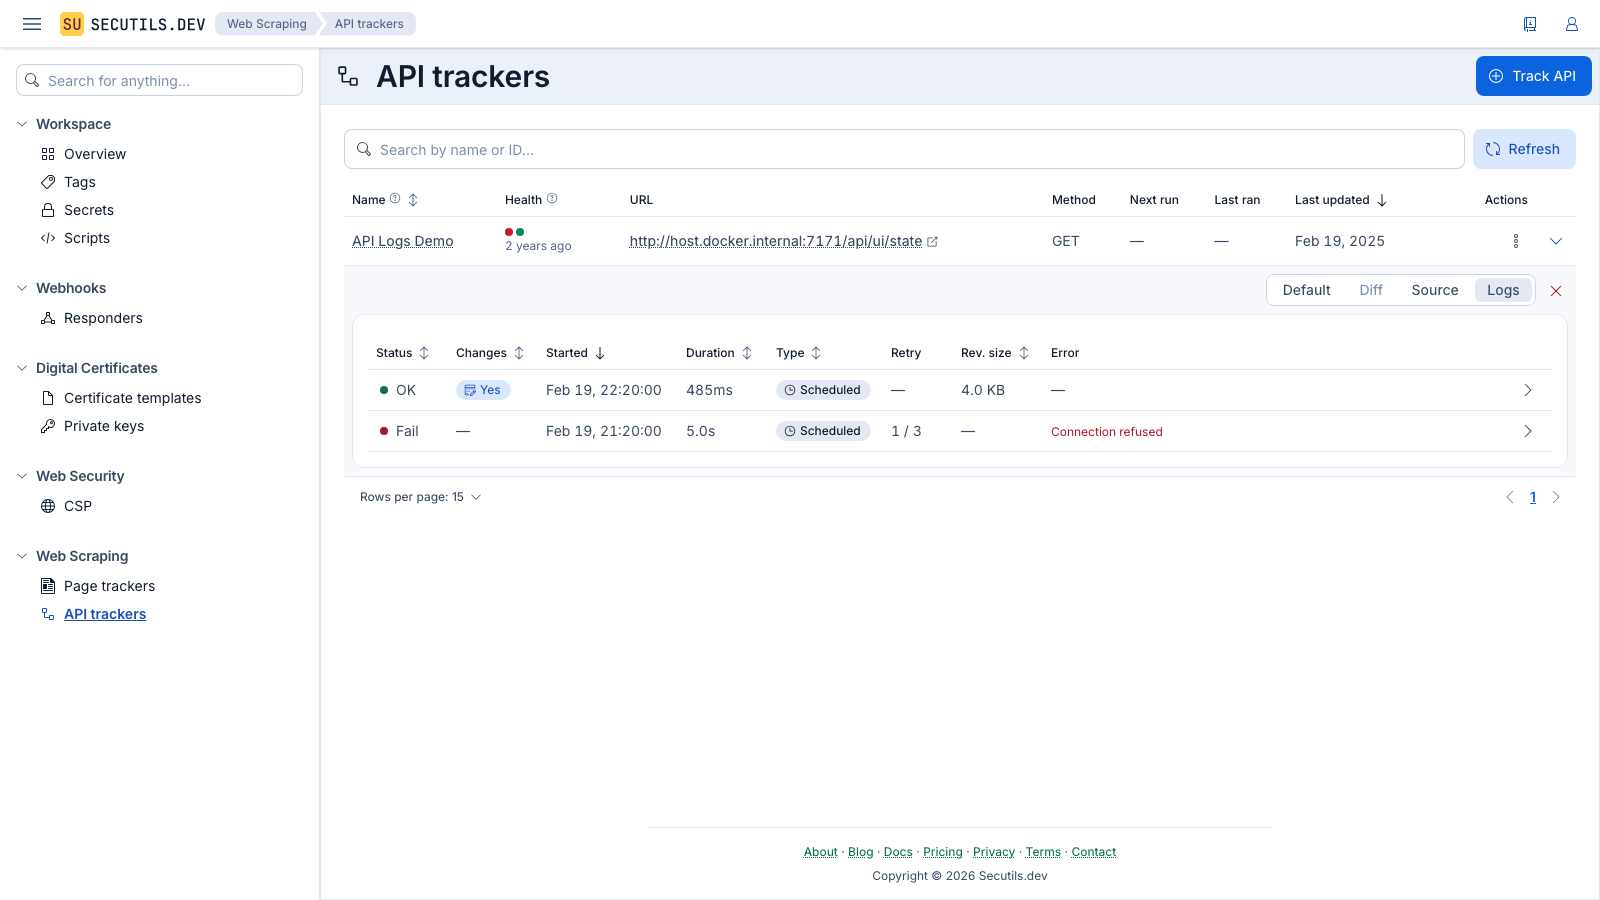Focus the Search for anything field
Viewport: 1600px width, 900px height.
point(159,80)
